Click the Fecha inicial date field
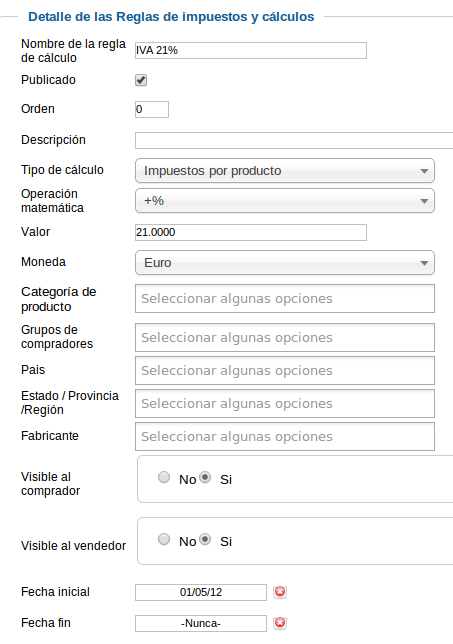The height and width of the screenshot is (644, 453). pos(201,592)
